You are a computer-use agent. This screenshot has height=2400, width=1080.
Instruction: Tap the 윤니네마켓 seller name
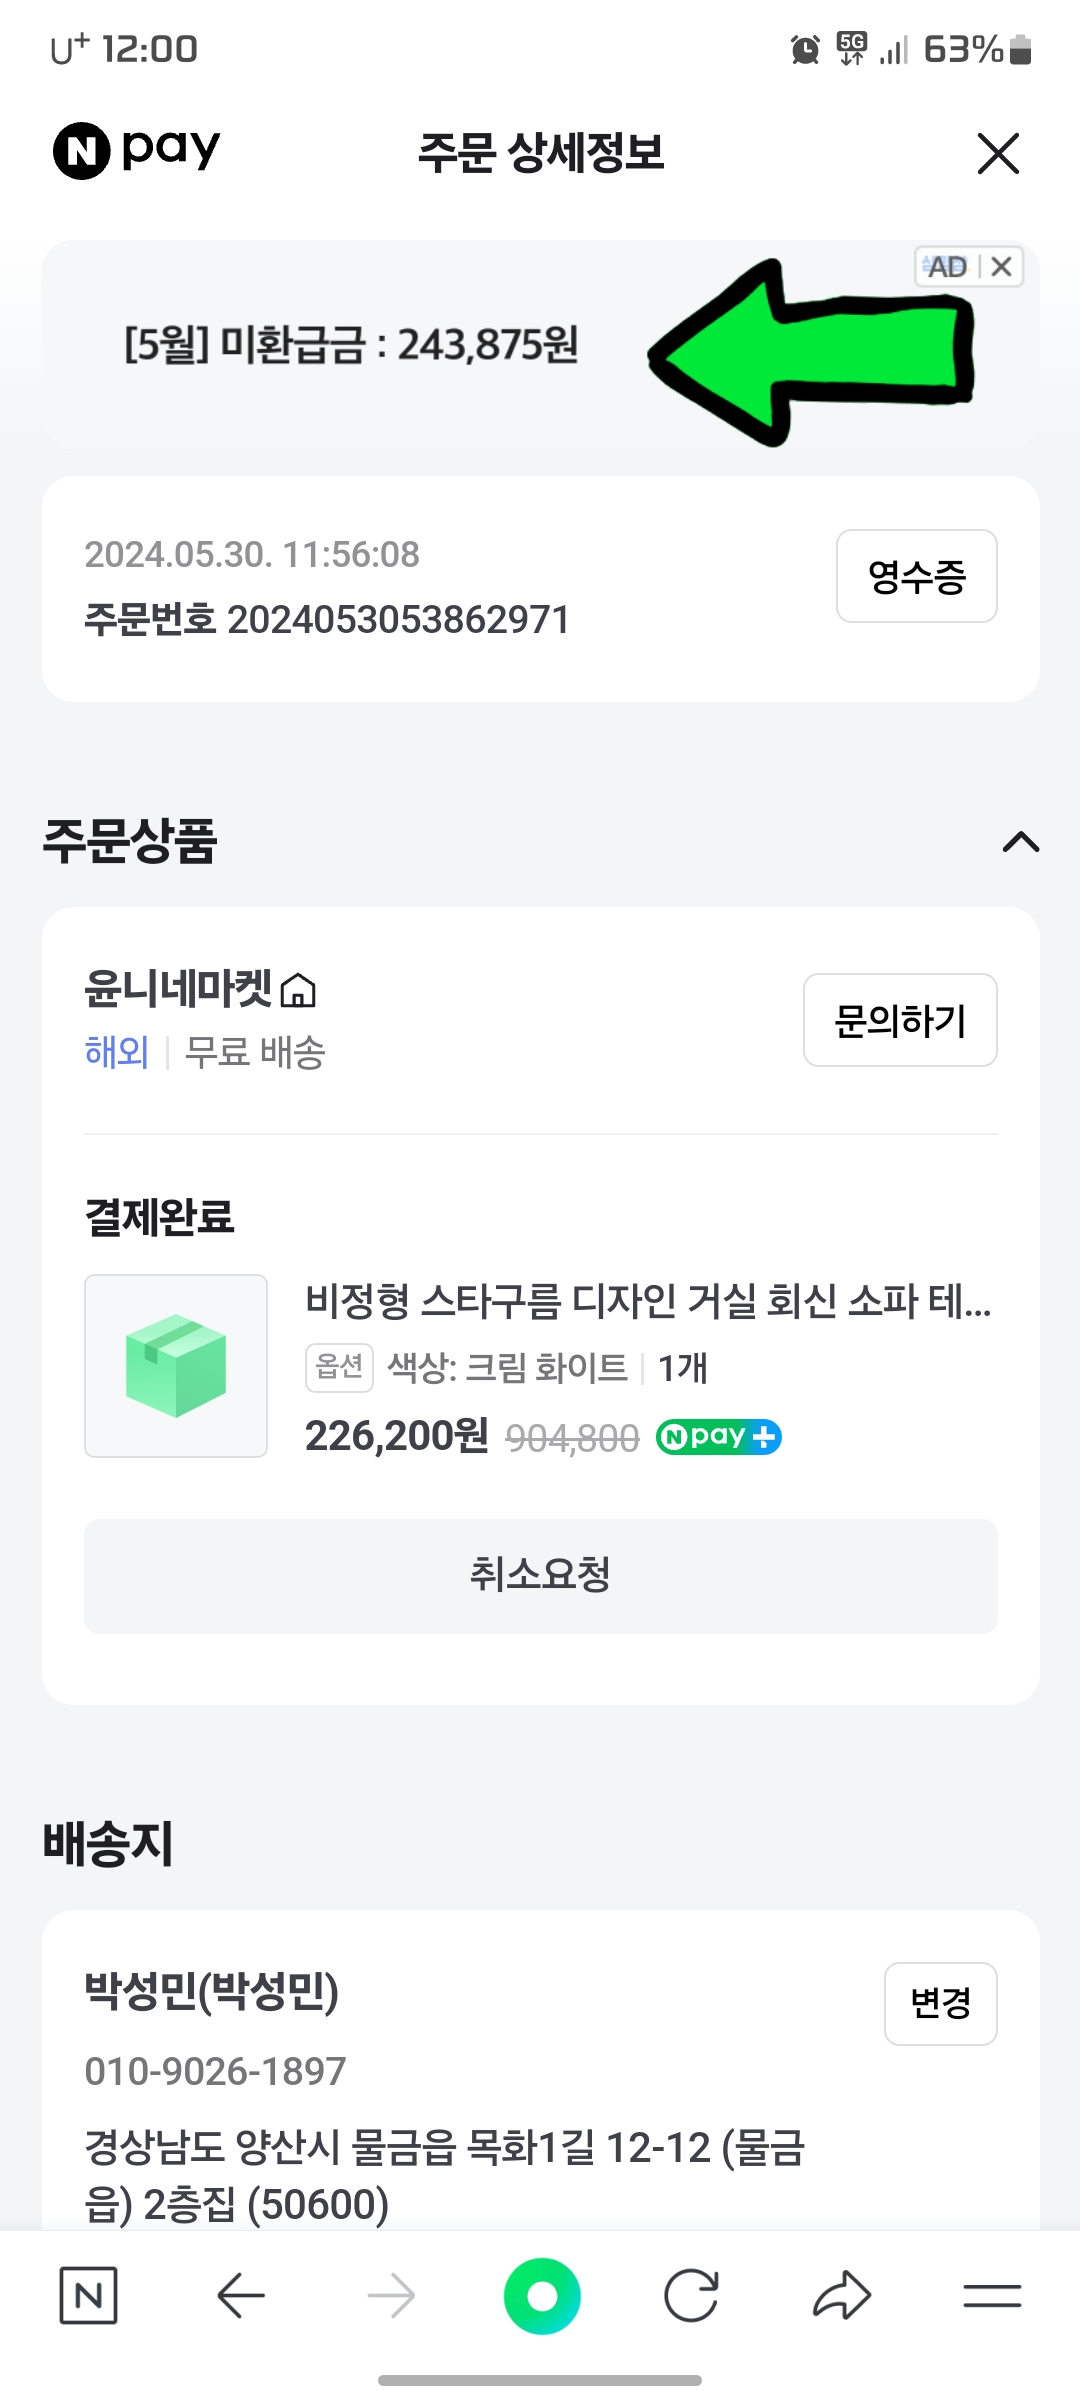[178, 989]
